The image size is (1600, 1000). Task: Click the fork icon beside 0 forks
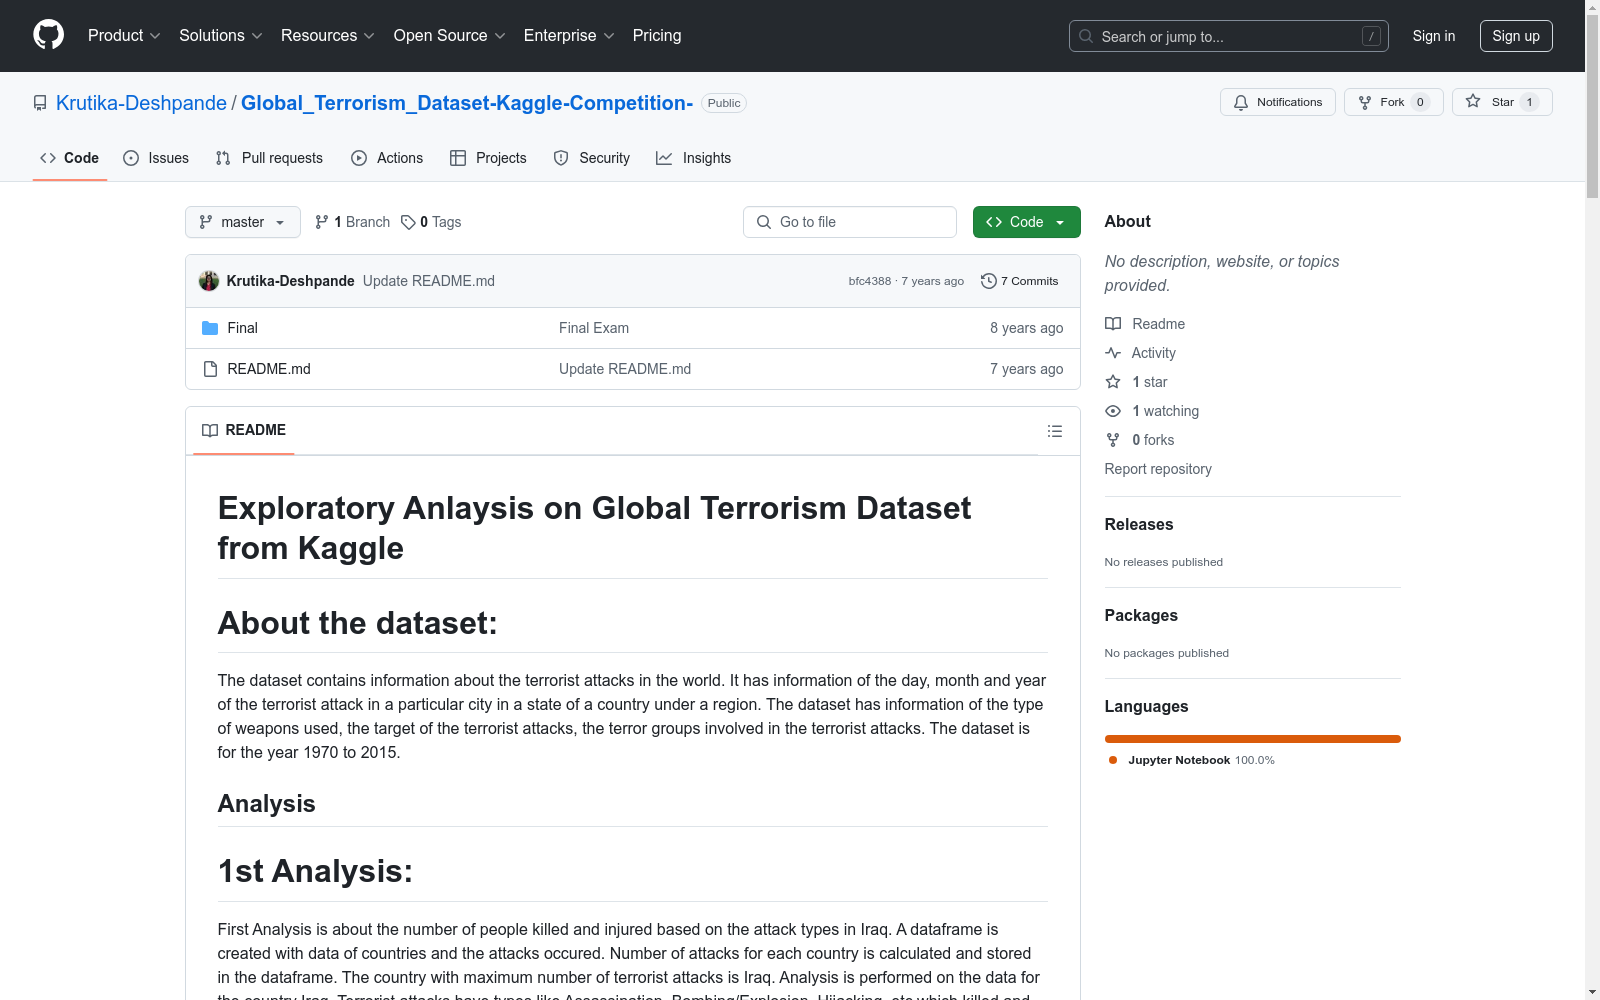point(1113,440)
